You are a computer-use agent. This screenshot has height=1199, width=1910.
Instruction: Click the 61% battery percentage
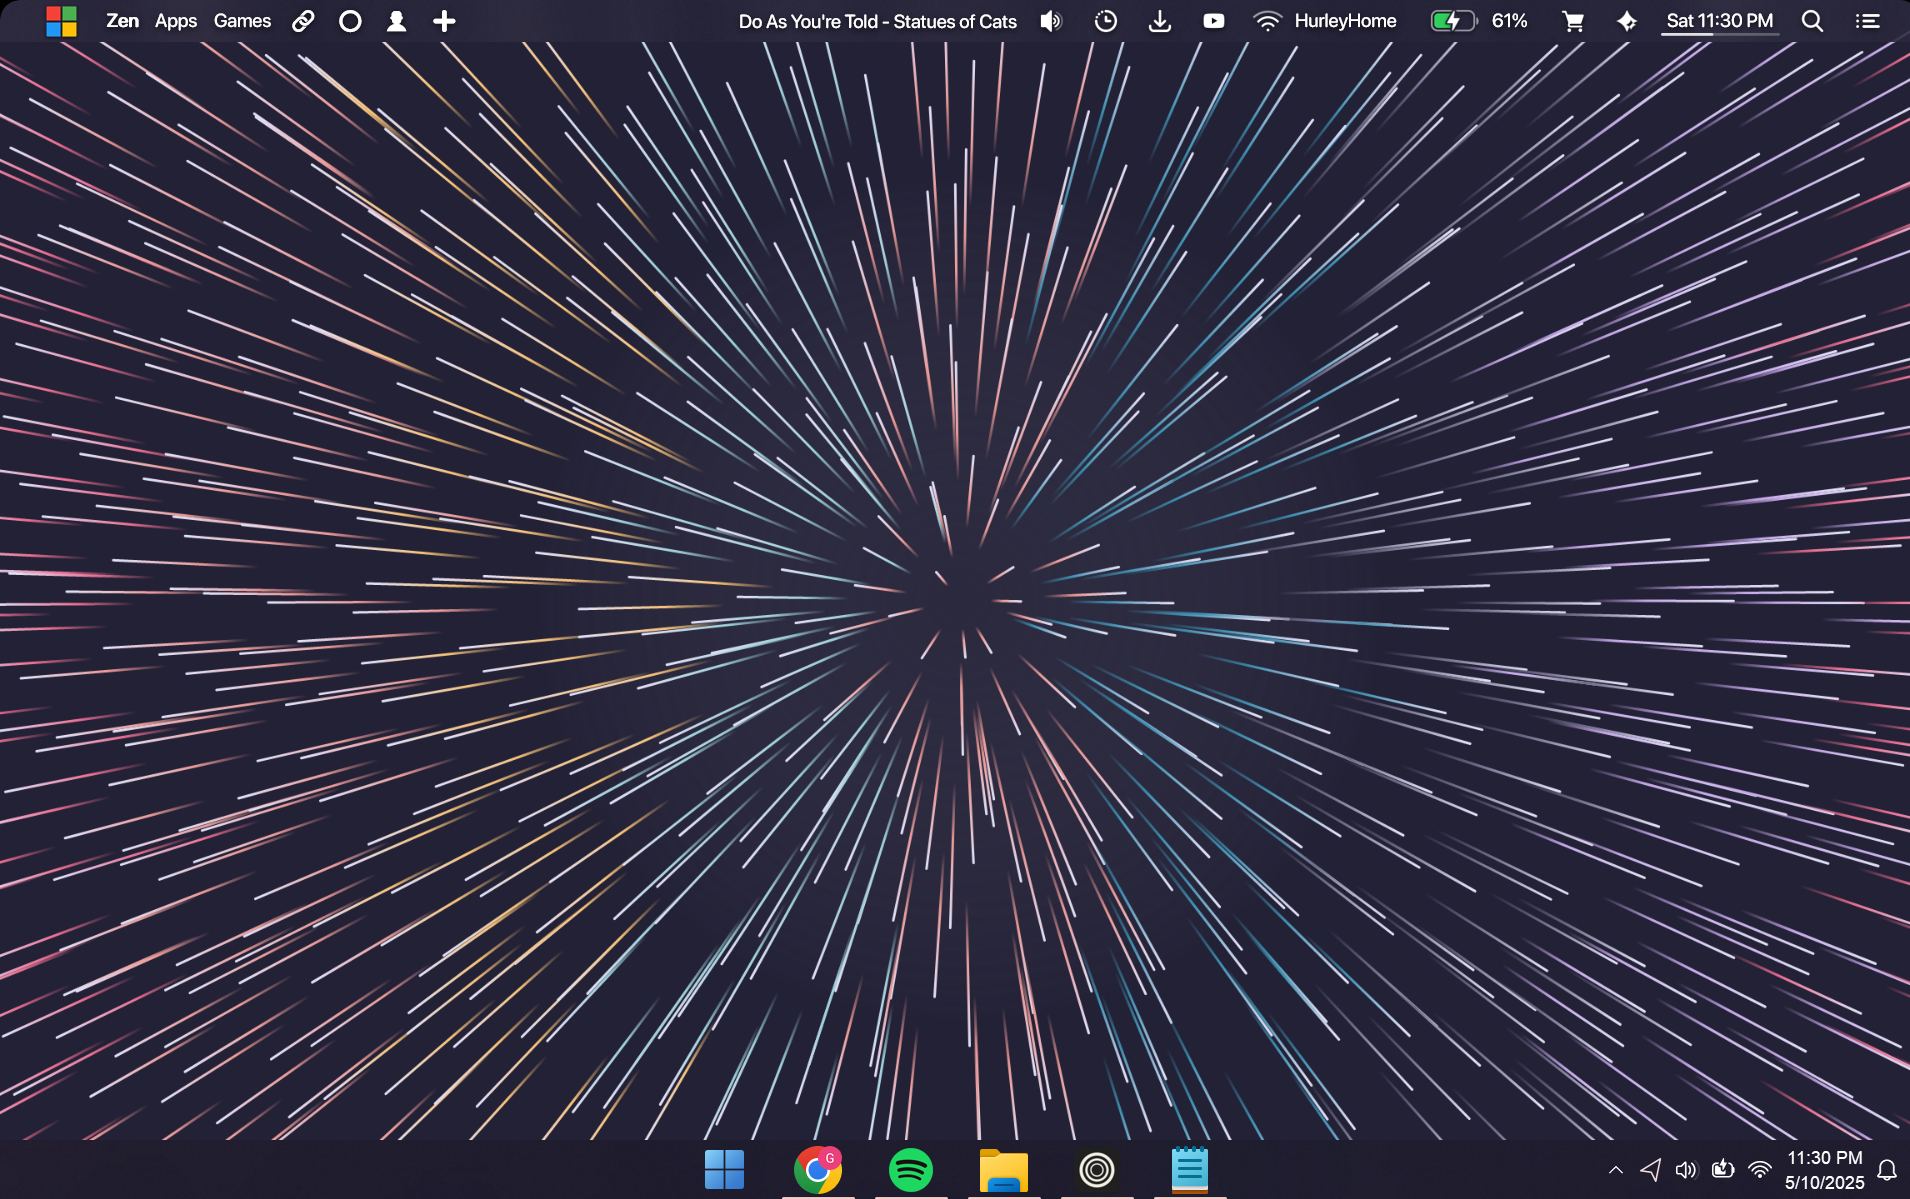[x=1509, y=21]
